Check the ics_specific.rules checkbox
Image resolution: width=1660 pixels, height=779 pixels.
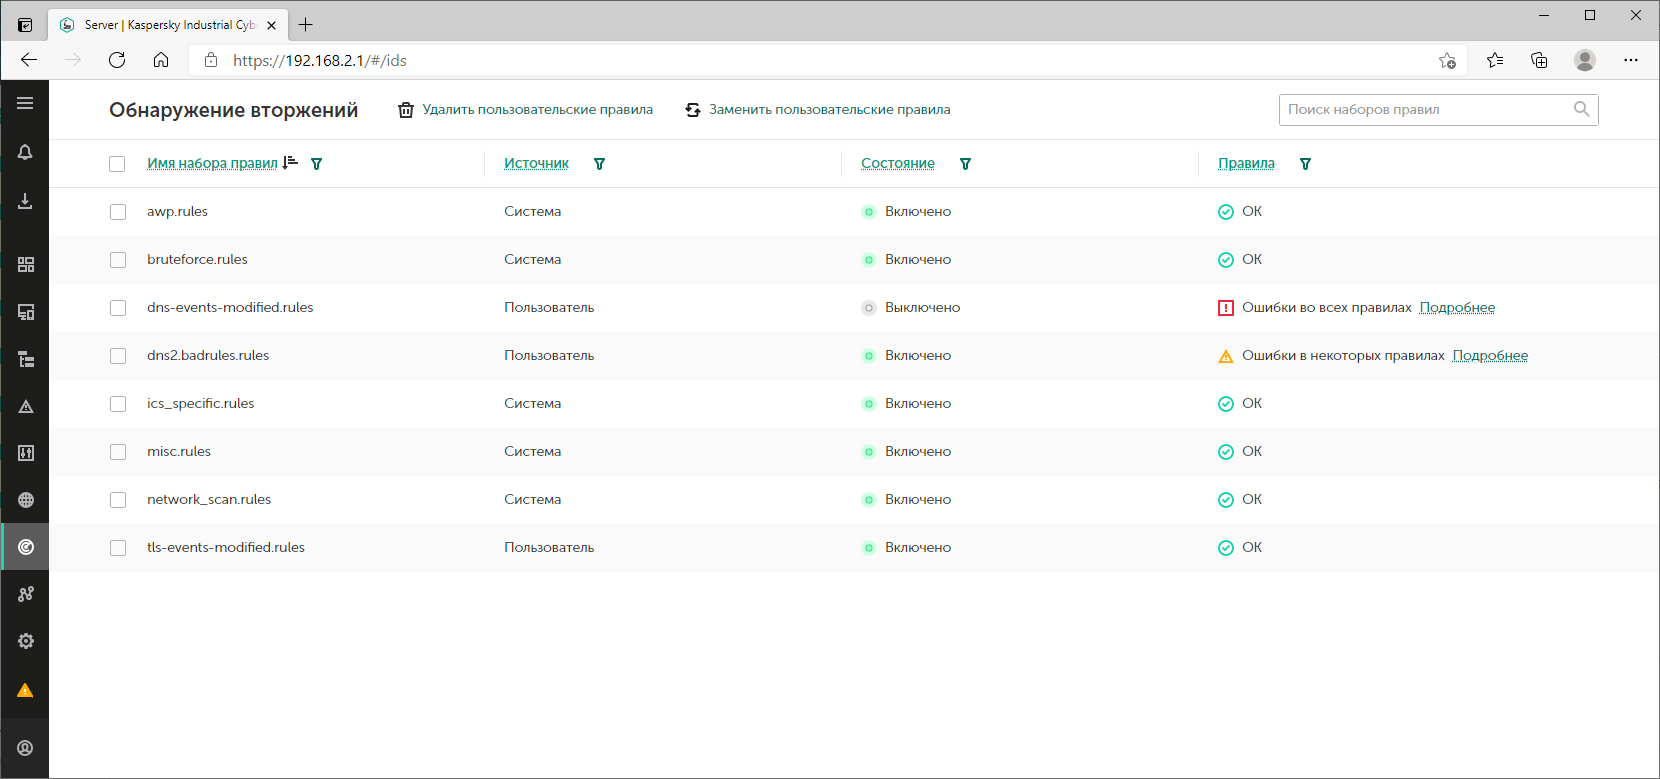click(118, 404)
